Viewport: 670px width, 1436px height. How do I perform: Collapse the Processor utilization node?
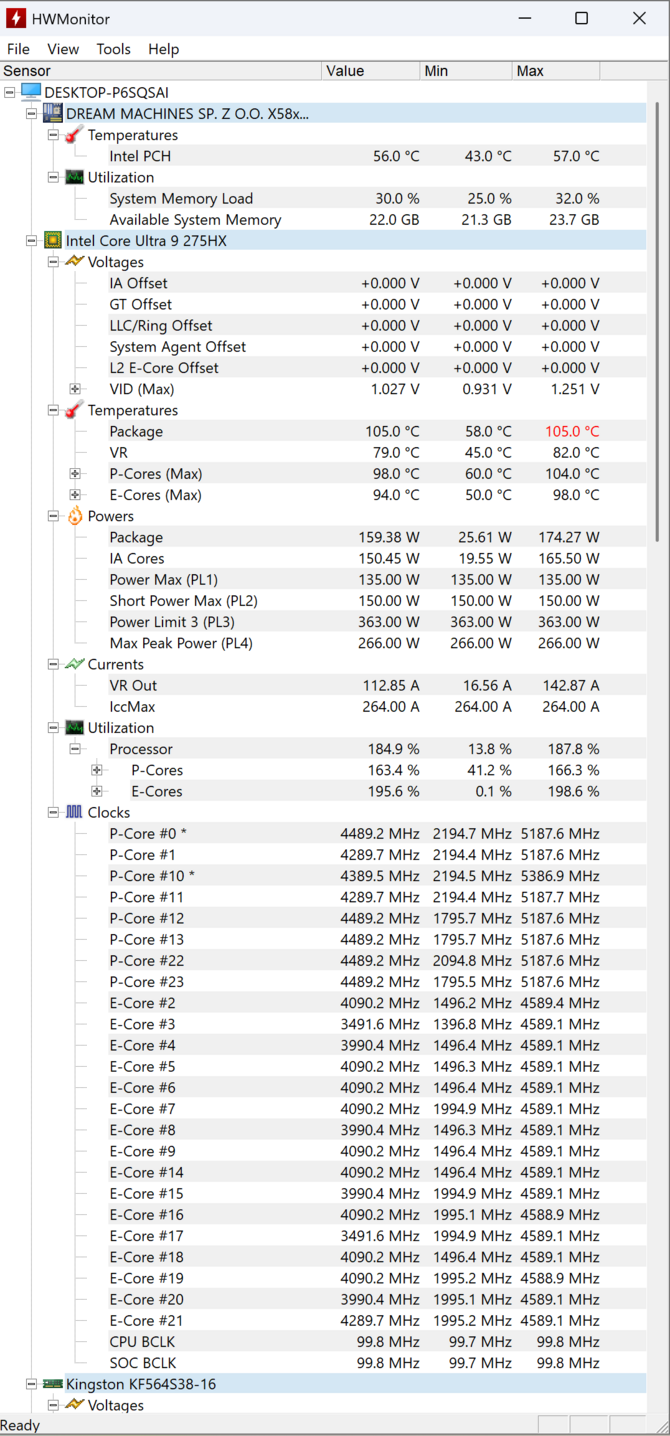pyautogui.click(x=75, y=748)
